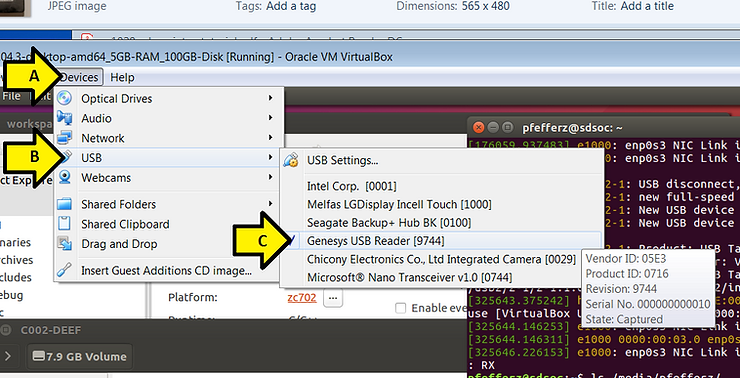Open the USB submenu entry
This screenshot has width=740, height=378.
(x=168, y=158)
